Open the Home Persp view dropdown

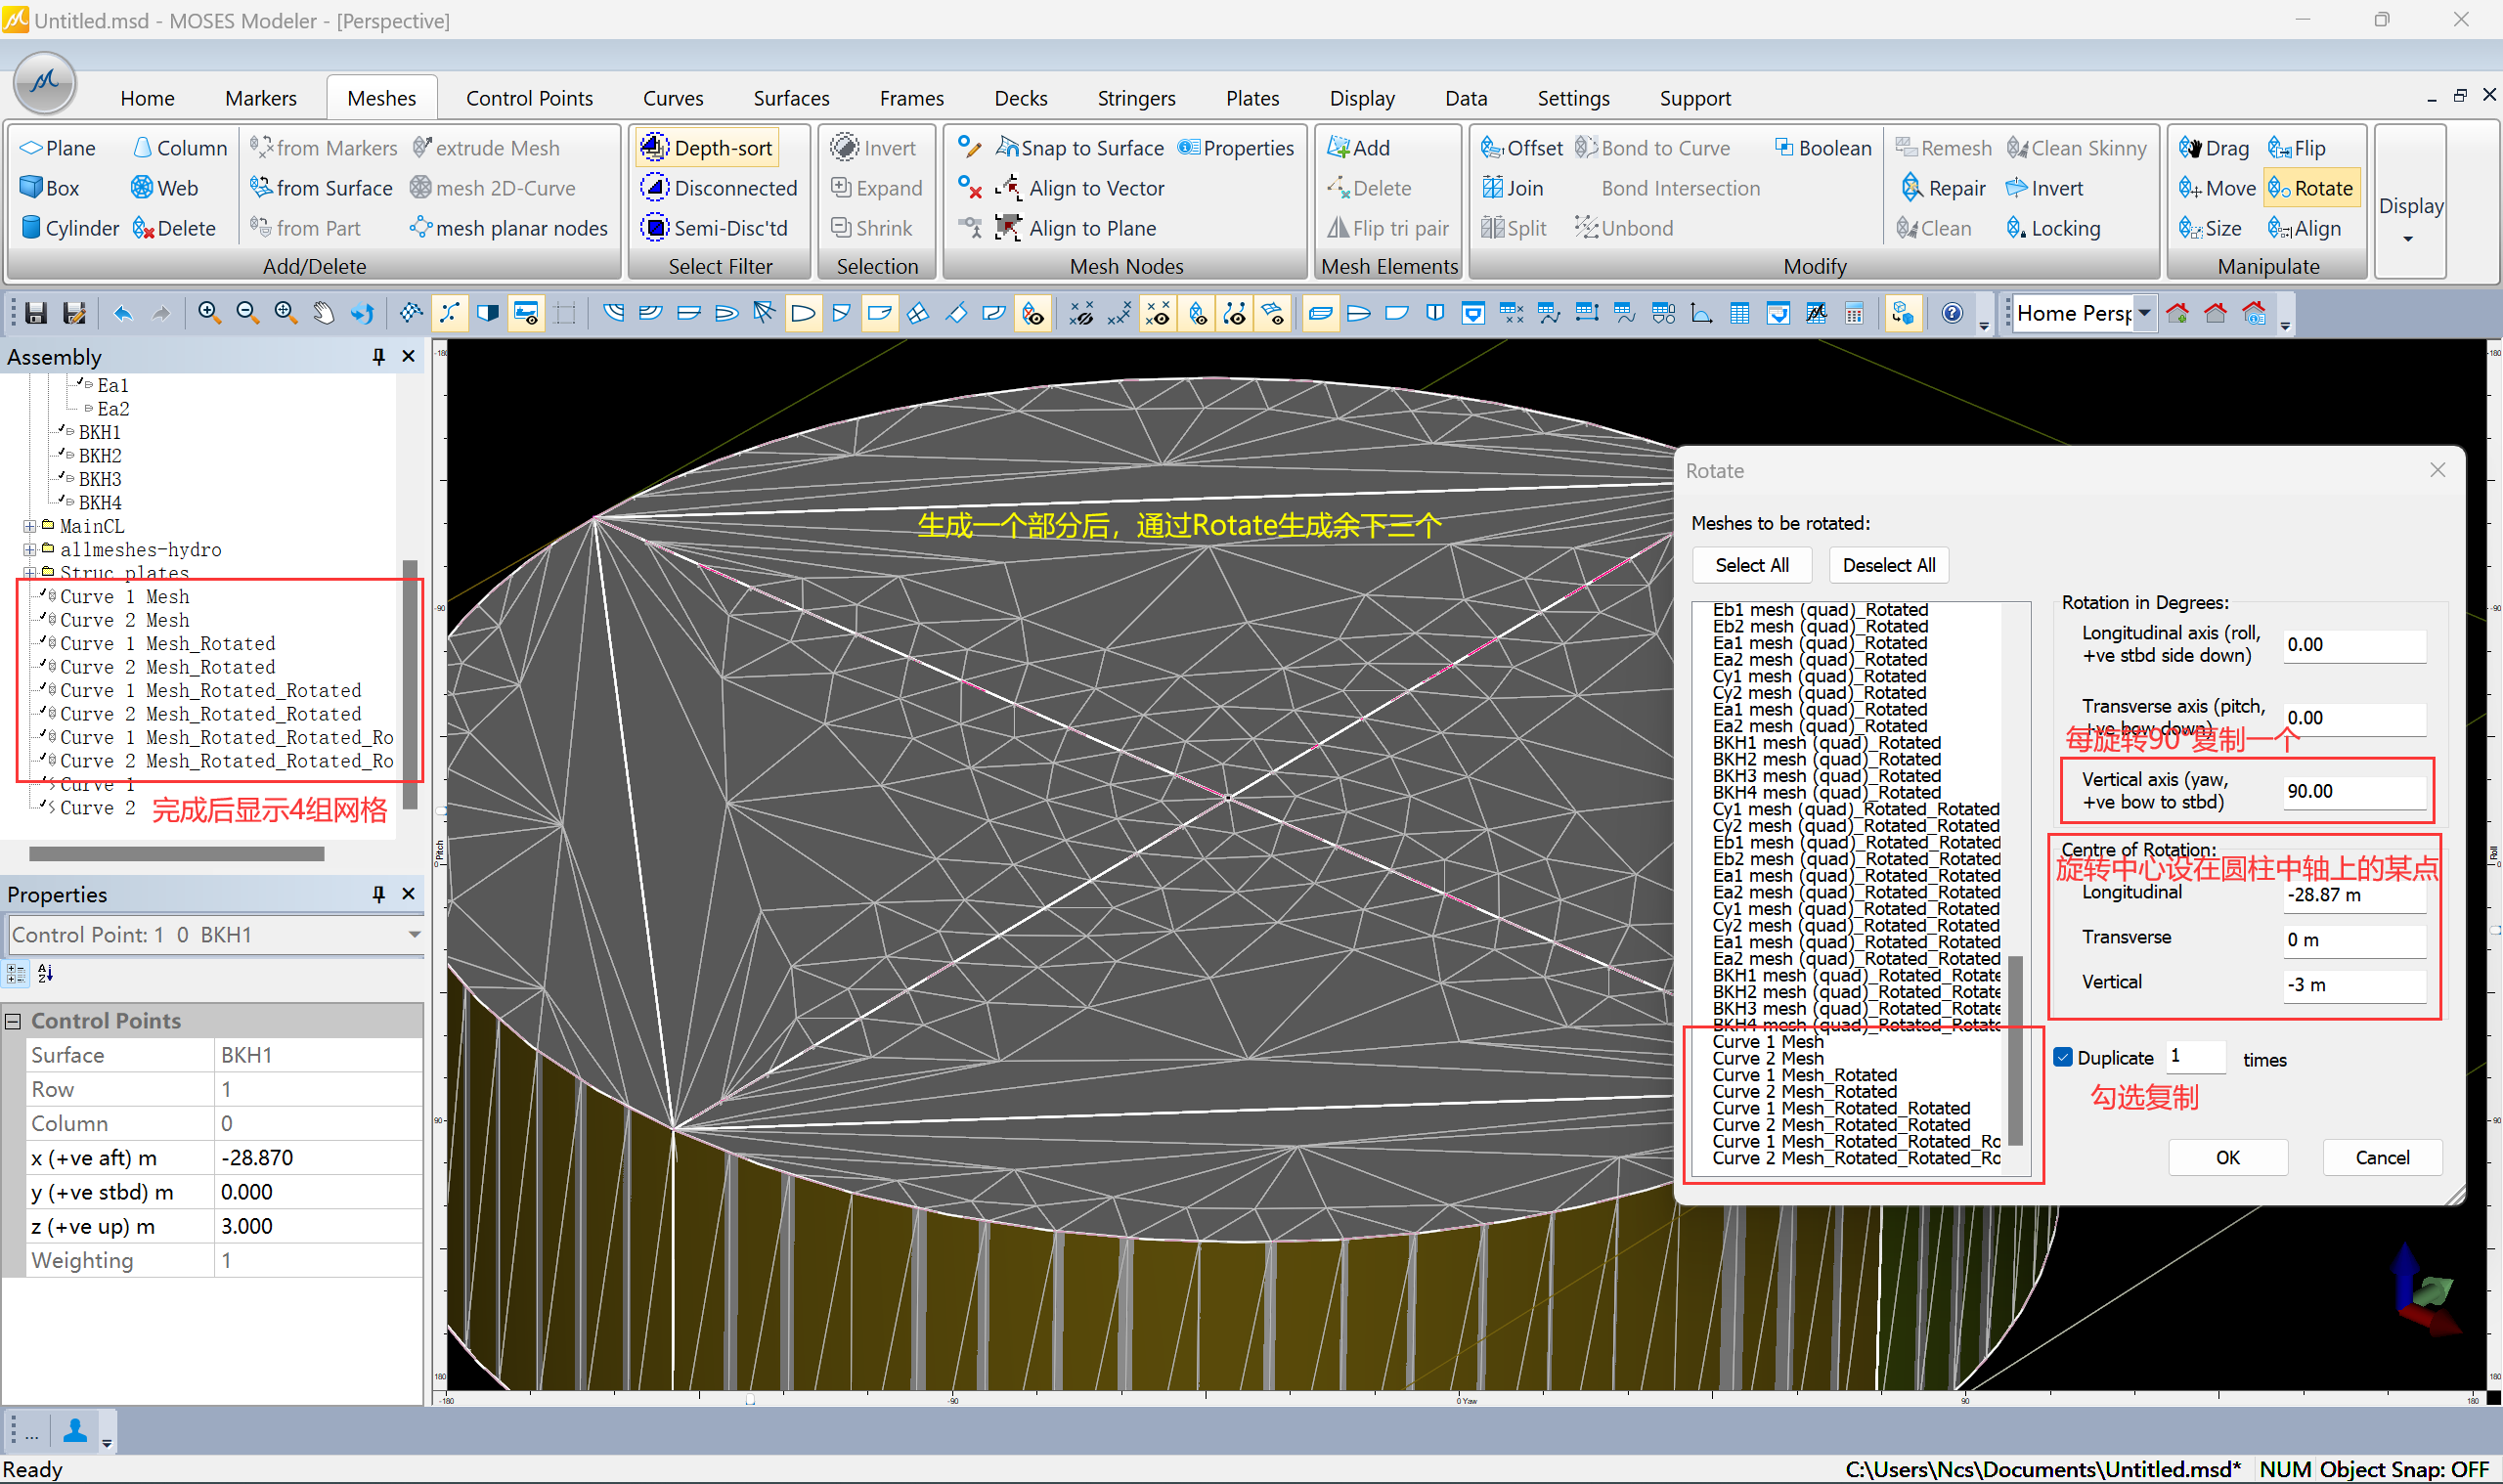[2144, 313]
